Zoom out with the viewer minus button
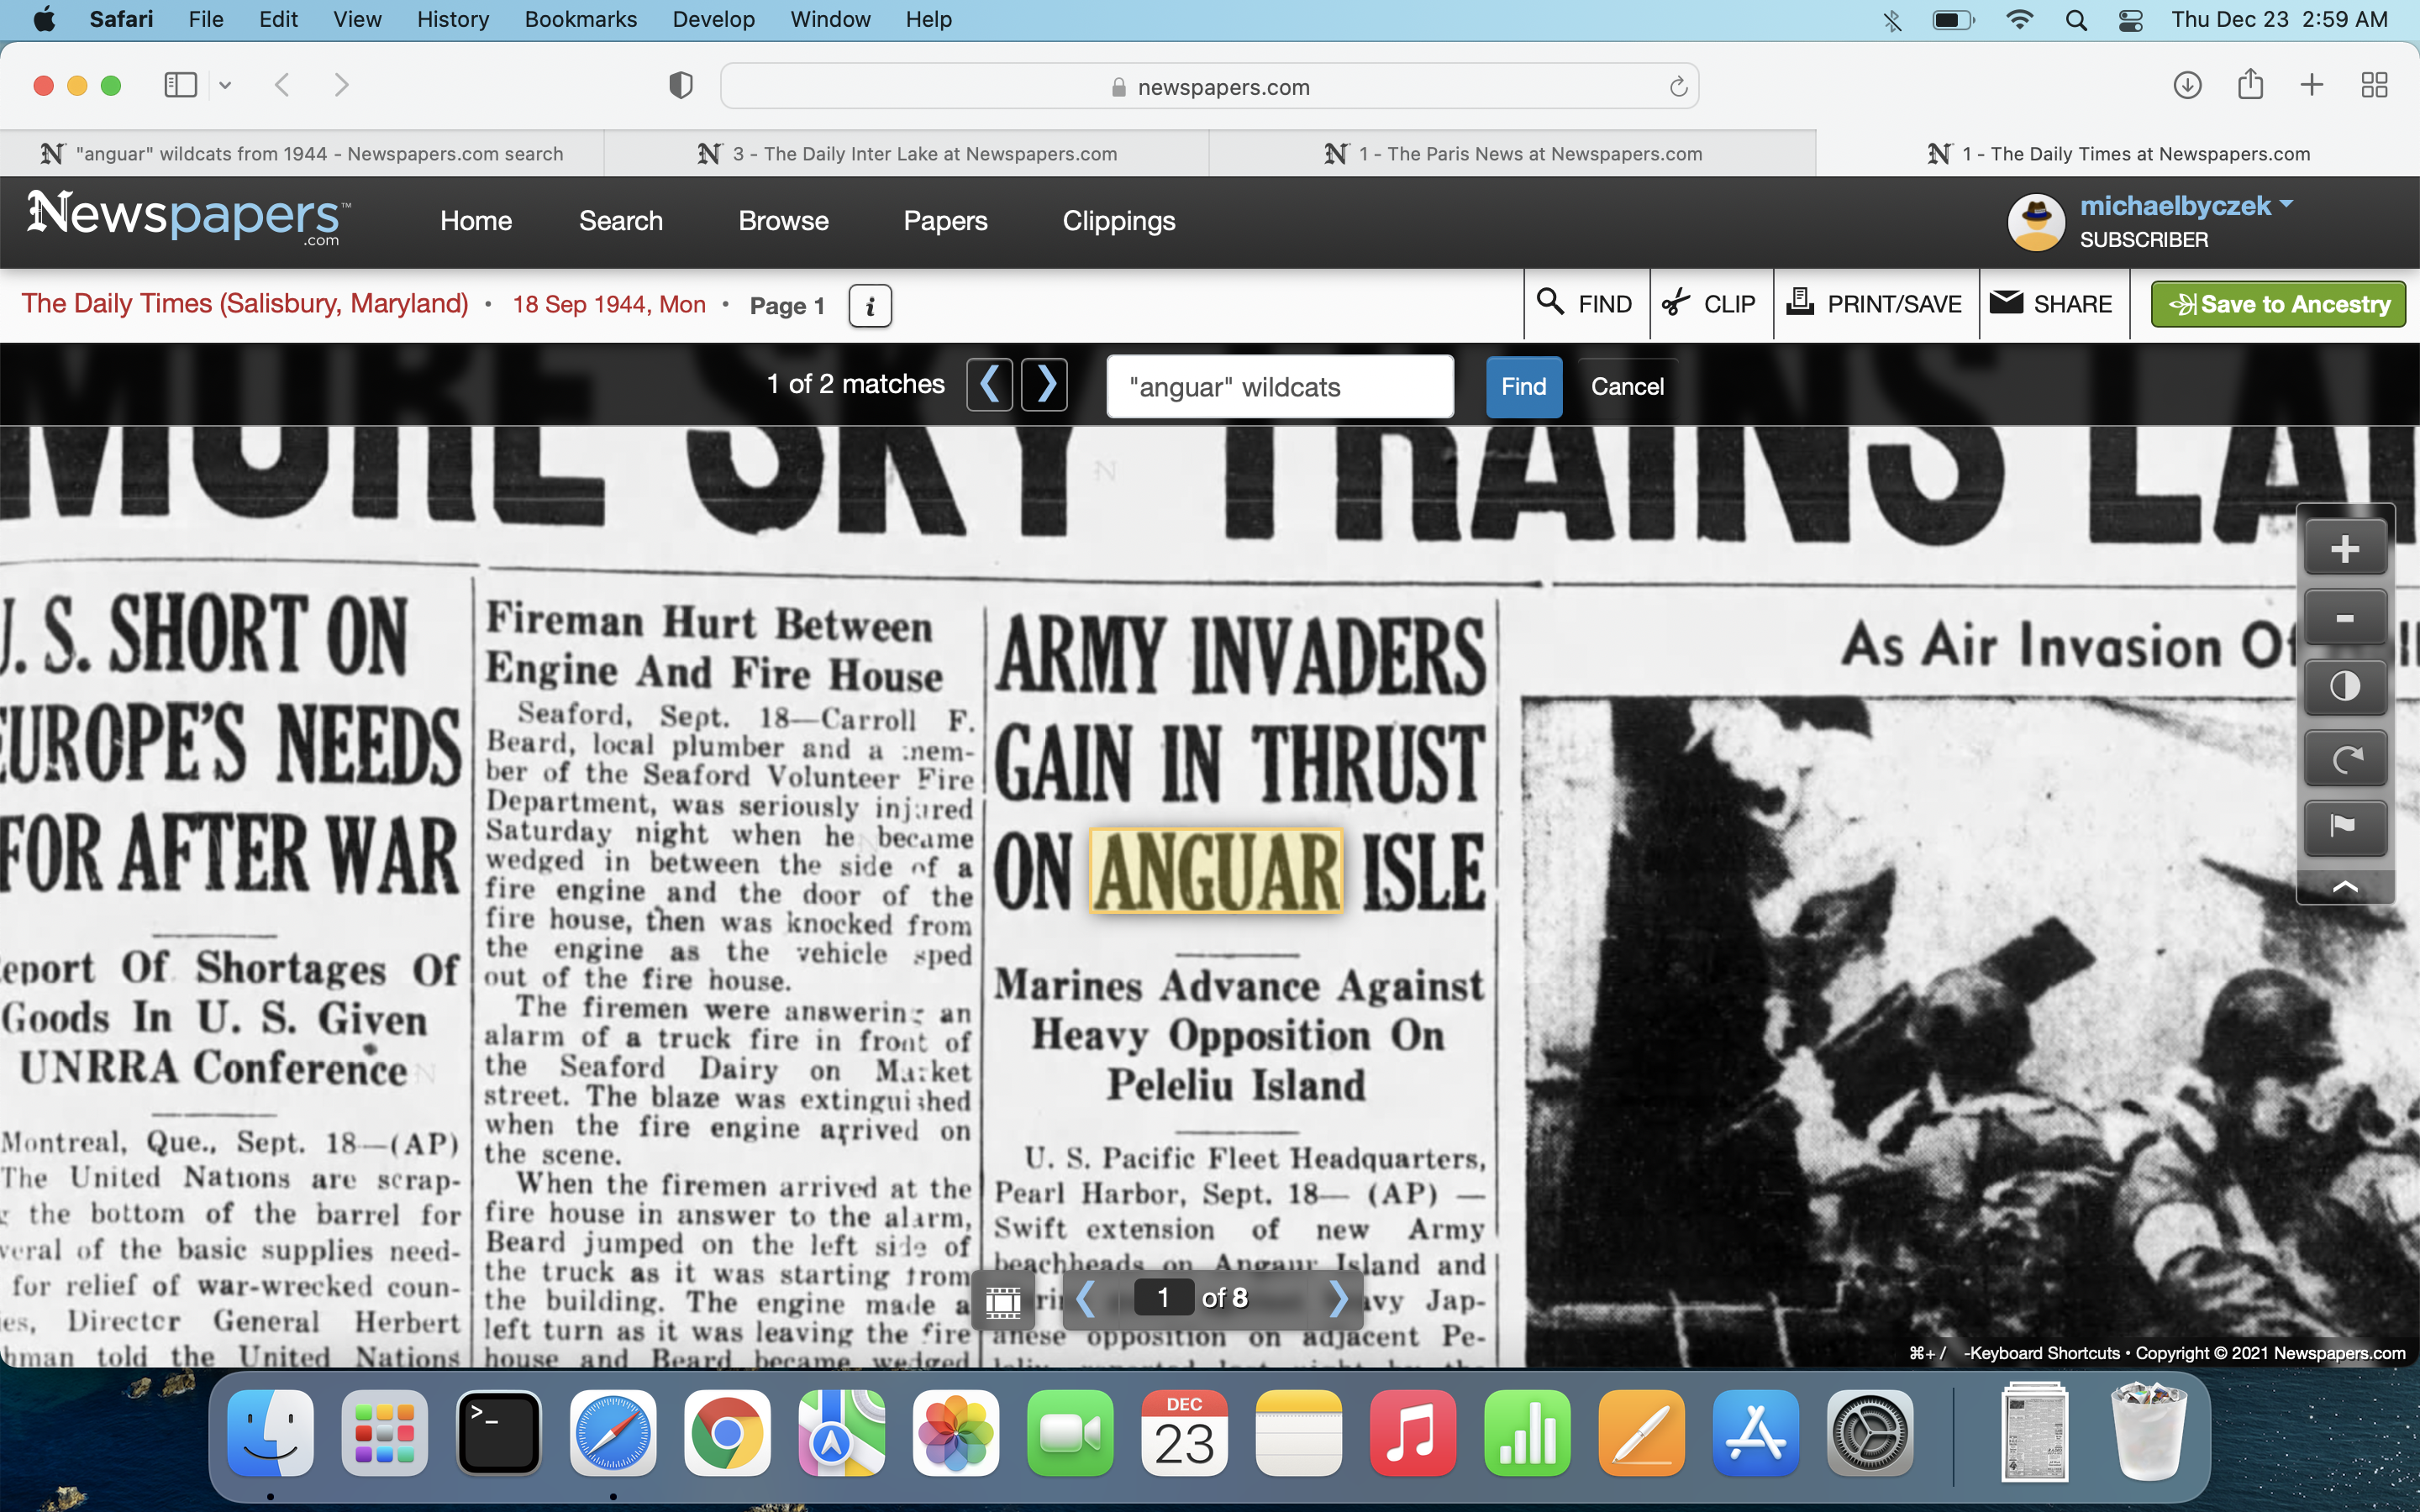 (2344, 618)
